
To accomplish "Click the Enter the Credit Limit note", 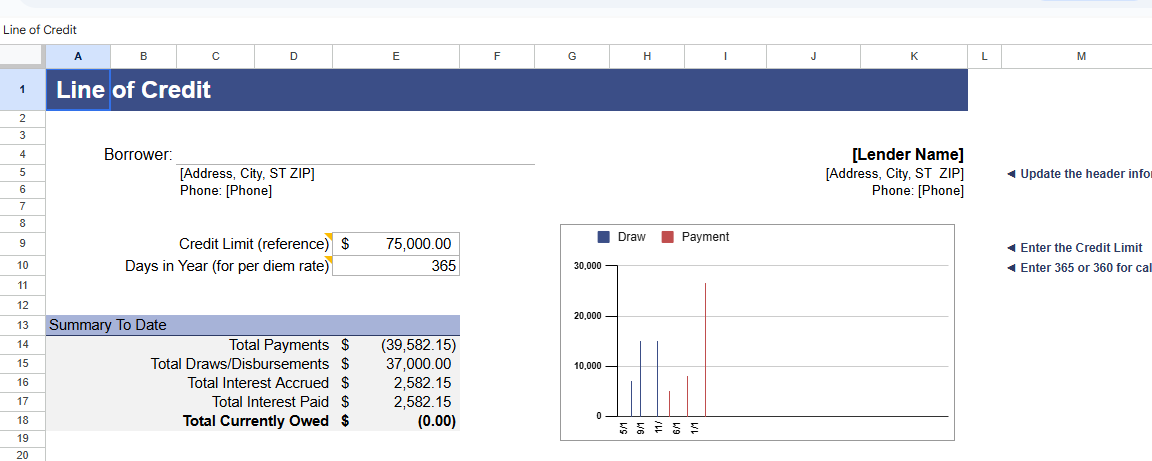I will pos(1075,248).
